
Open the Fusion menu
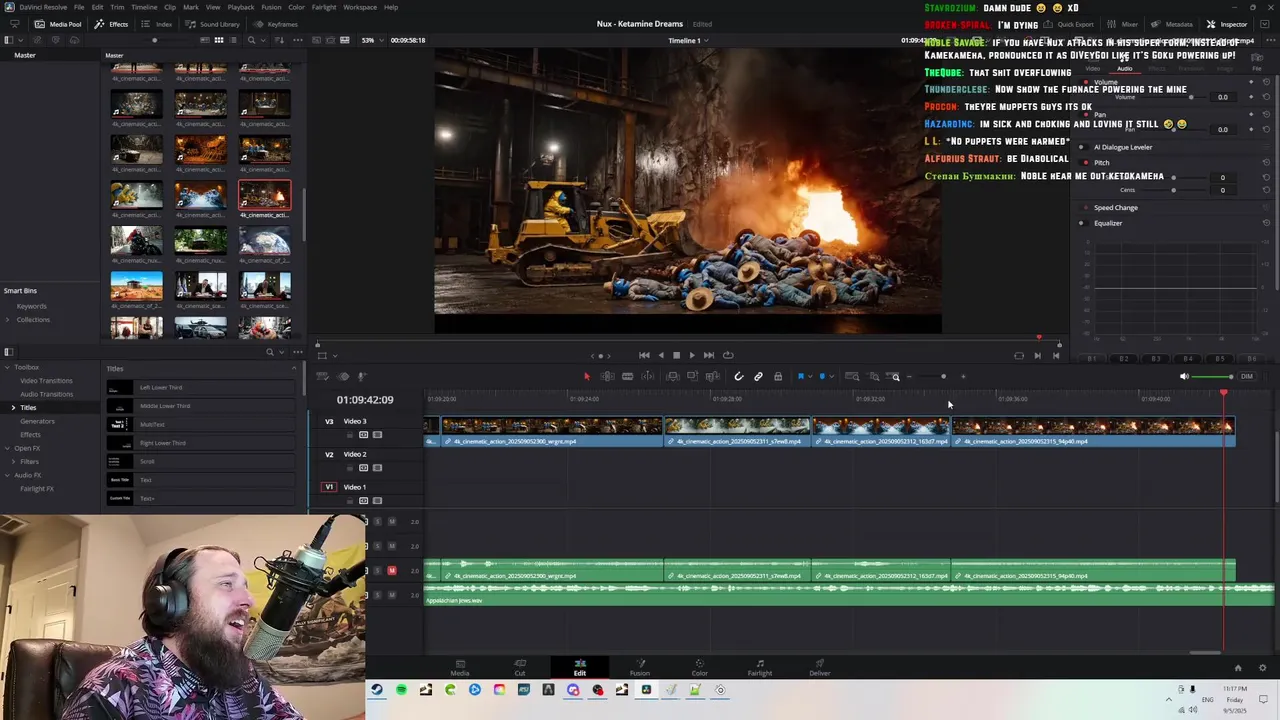271,7
